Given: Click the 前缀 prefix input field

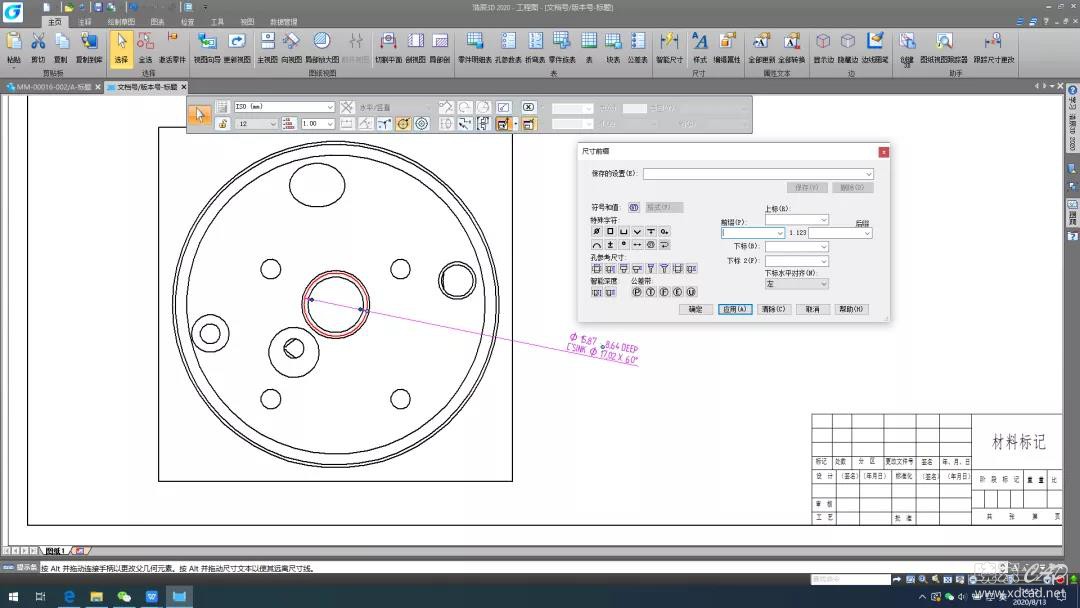Looking at the screenshot, I should click(x=747, y=233).
